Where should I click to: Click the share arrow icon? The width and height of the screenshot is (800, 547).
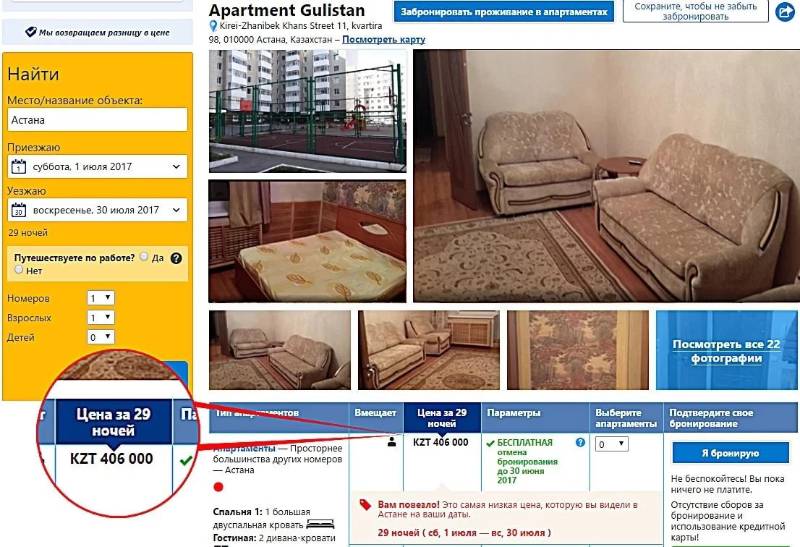point(785,12)
